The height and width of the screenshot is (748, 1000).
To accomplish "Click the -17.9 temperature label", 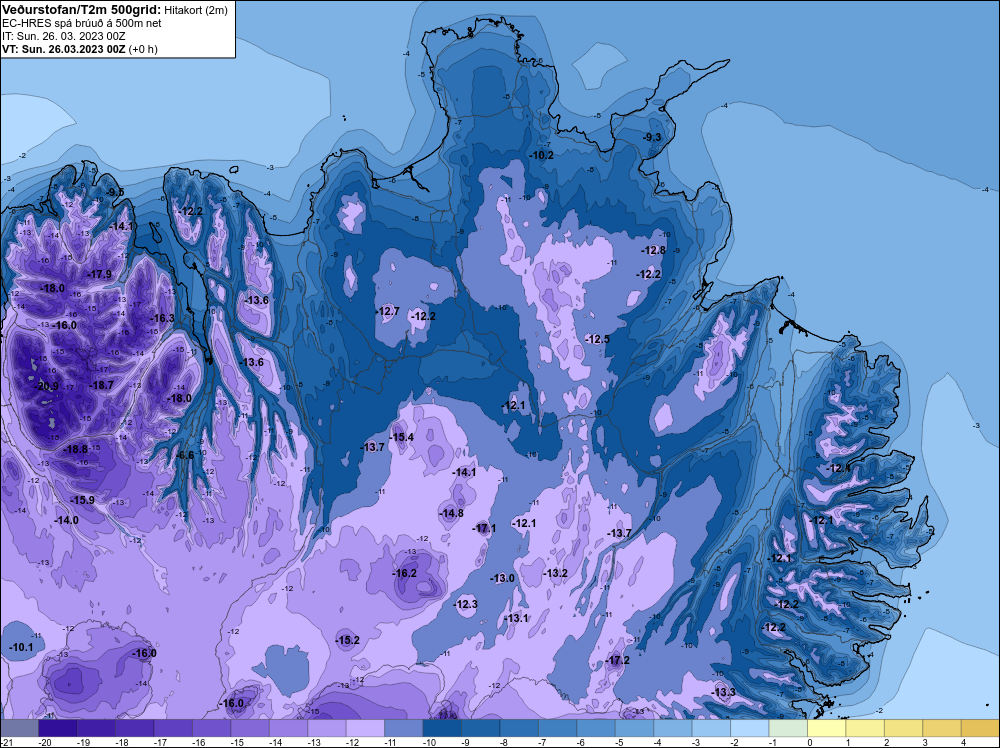I will [100, 274].
